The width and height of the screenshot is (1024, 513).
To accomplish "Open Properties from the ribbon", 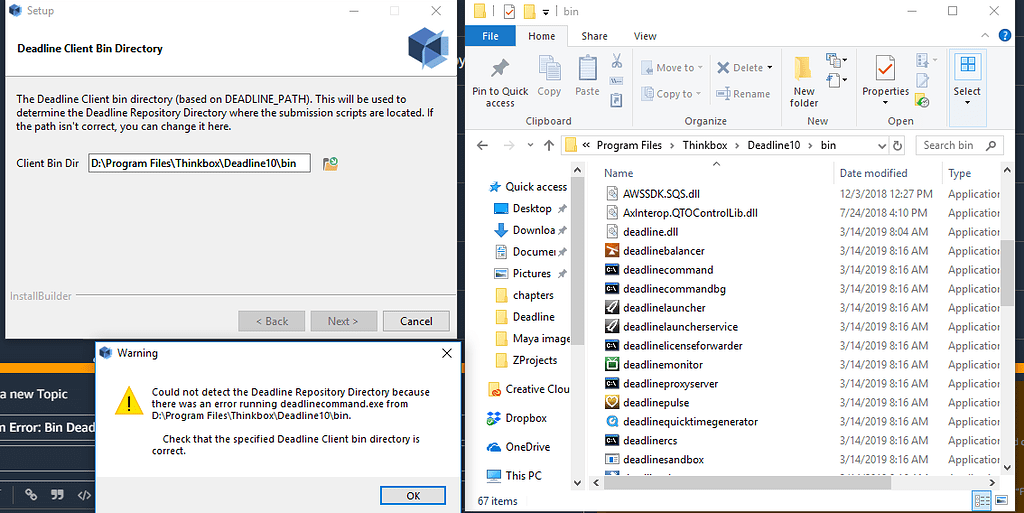I will coord(885,70).
